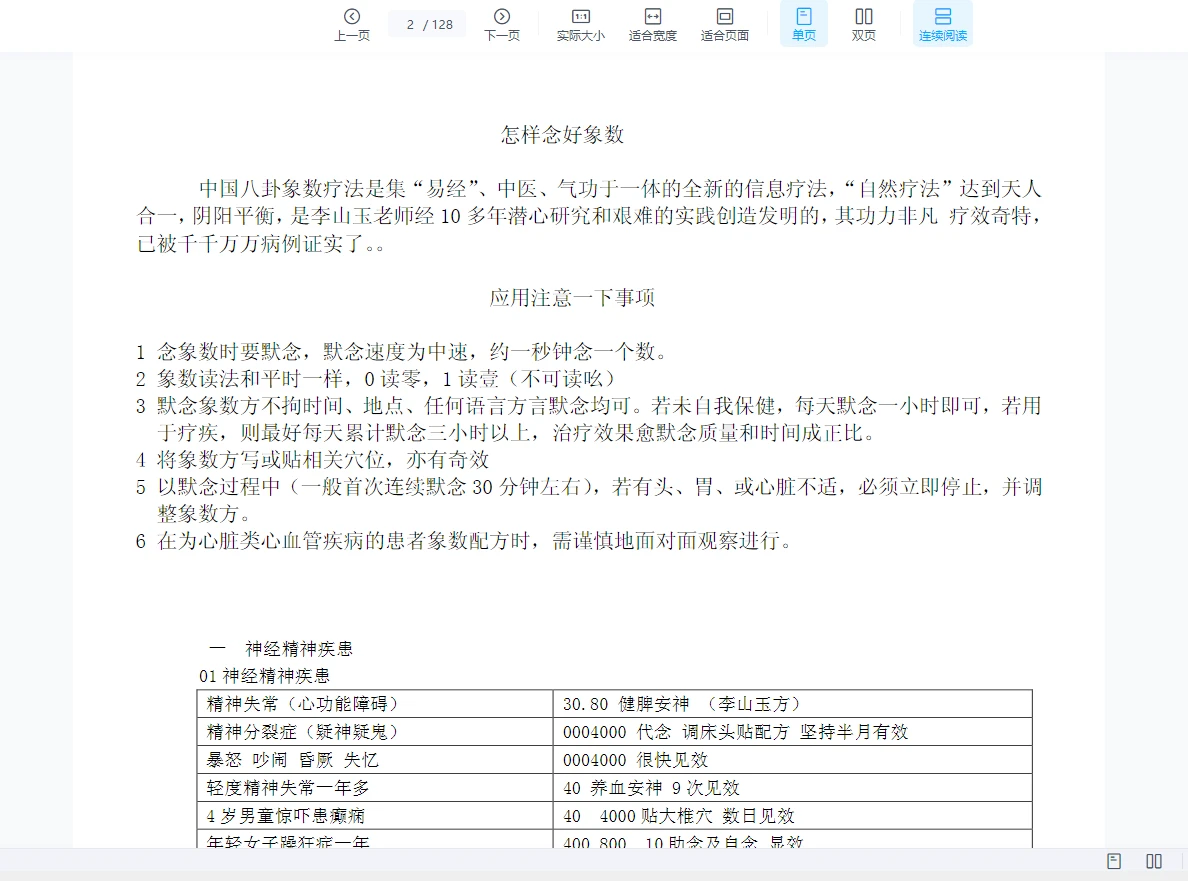Viewport: 1188px width, 881px height.
Task: Click table cell 轻度精神失常一年多
Action: click(x=375, y=788)
